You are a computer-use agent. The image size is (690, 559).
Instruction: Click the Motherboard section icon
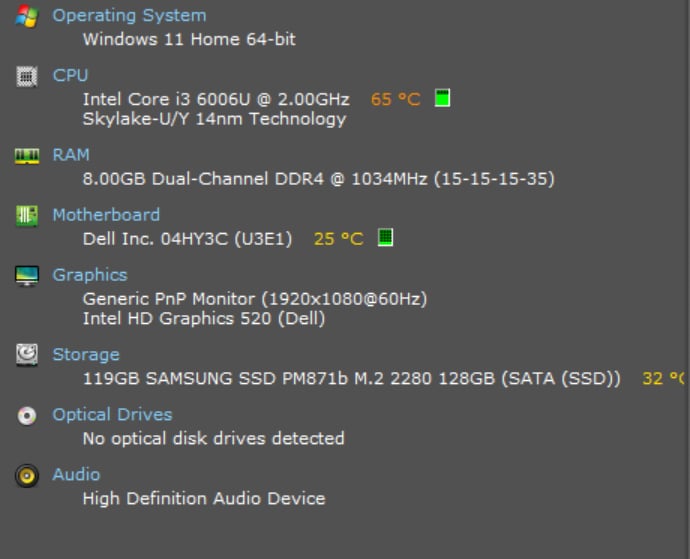click(x=27, y=215)
